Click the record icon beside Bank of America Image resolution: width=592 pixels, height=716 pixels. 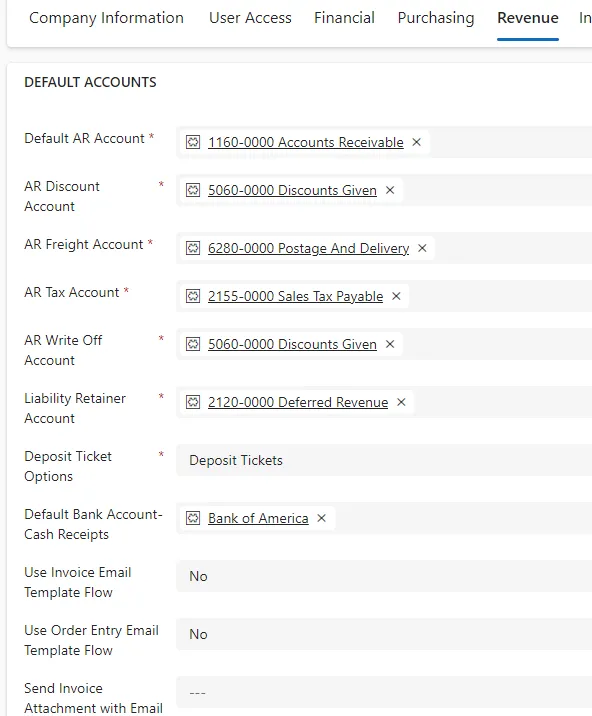coord(193,518)
